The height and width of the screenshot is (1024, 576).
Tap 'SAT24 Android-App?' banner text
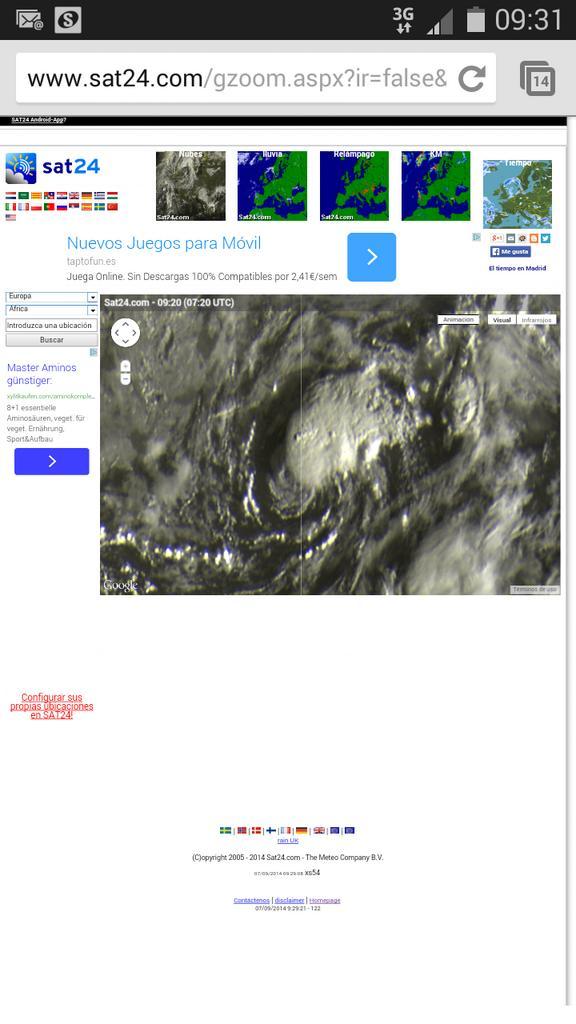pos(39,120)
